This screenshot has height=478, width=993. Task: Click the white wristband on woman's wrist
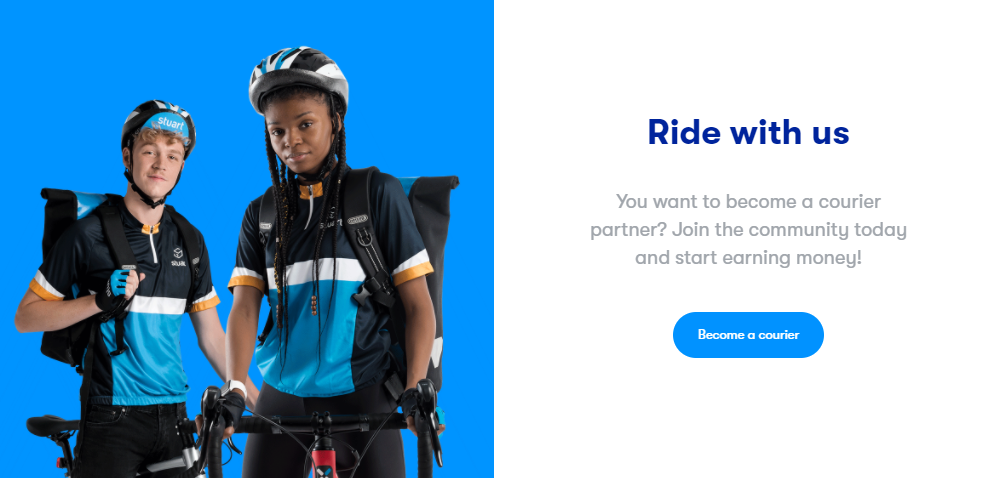(x=236, y=385)
